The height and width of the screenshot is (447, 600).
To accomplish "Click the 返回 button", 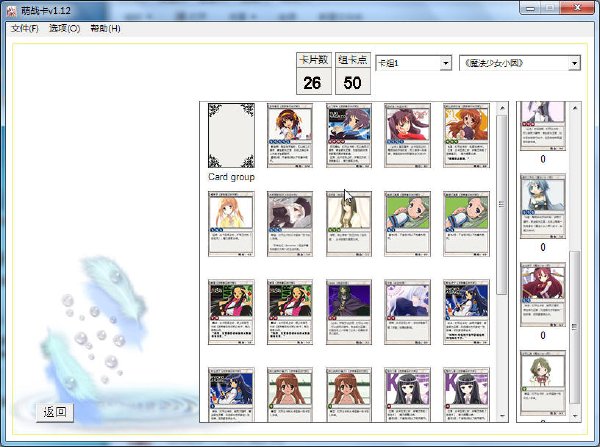I will 55,412.
